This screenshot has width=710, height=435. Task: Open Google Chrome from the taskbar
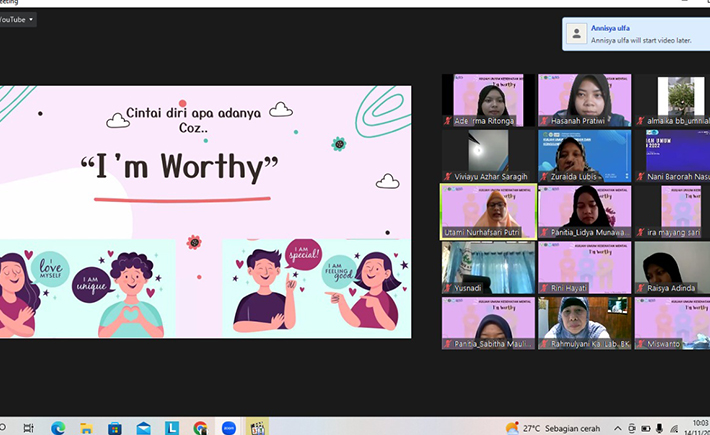pyautogui.click(x=200, y=427)
